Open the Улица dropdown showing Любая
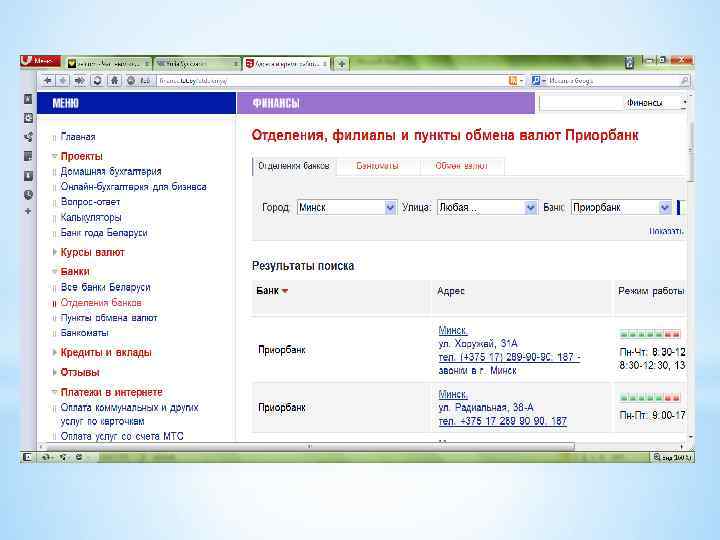720x540 pixels. click(x=487, y=208)
